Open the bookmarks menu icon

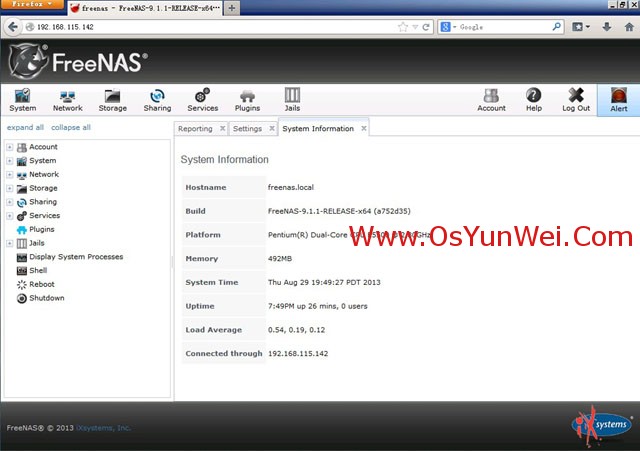[581, 27]
